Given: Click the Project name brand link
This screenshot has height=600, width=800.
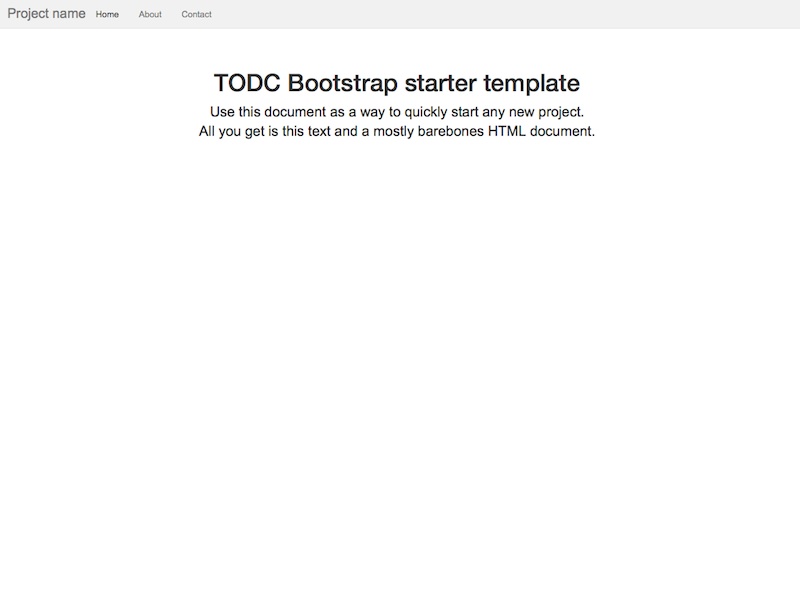Looking at the screenshot, I should [x=46, y=14].
